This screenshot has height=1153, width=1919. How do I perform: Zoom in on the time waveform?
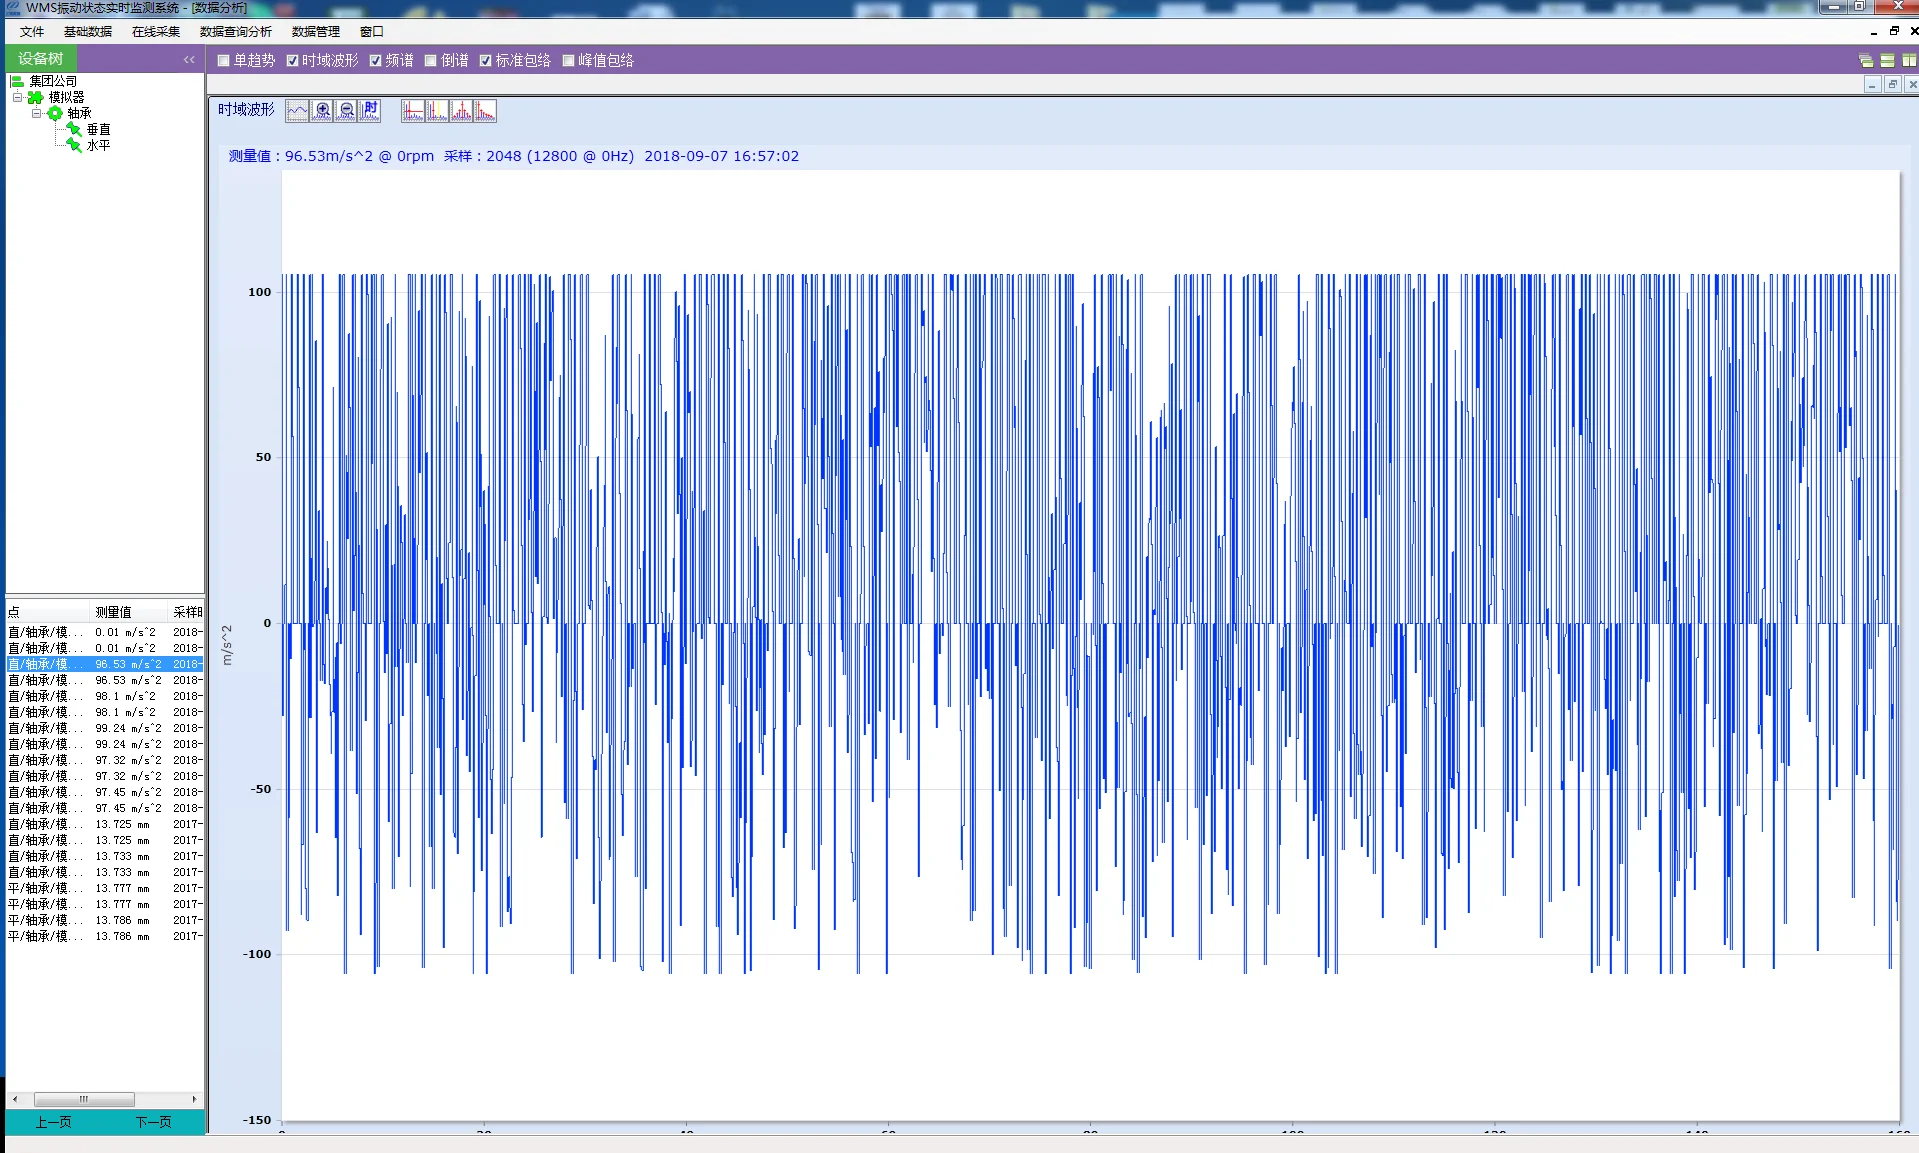click(x=322, y=111)
